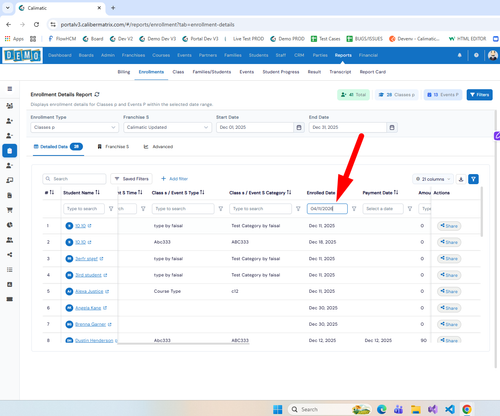Open the Start Date calendar picker
500x416 pixels.
[x=299, y=127]
